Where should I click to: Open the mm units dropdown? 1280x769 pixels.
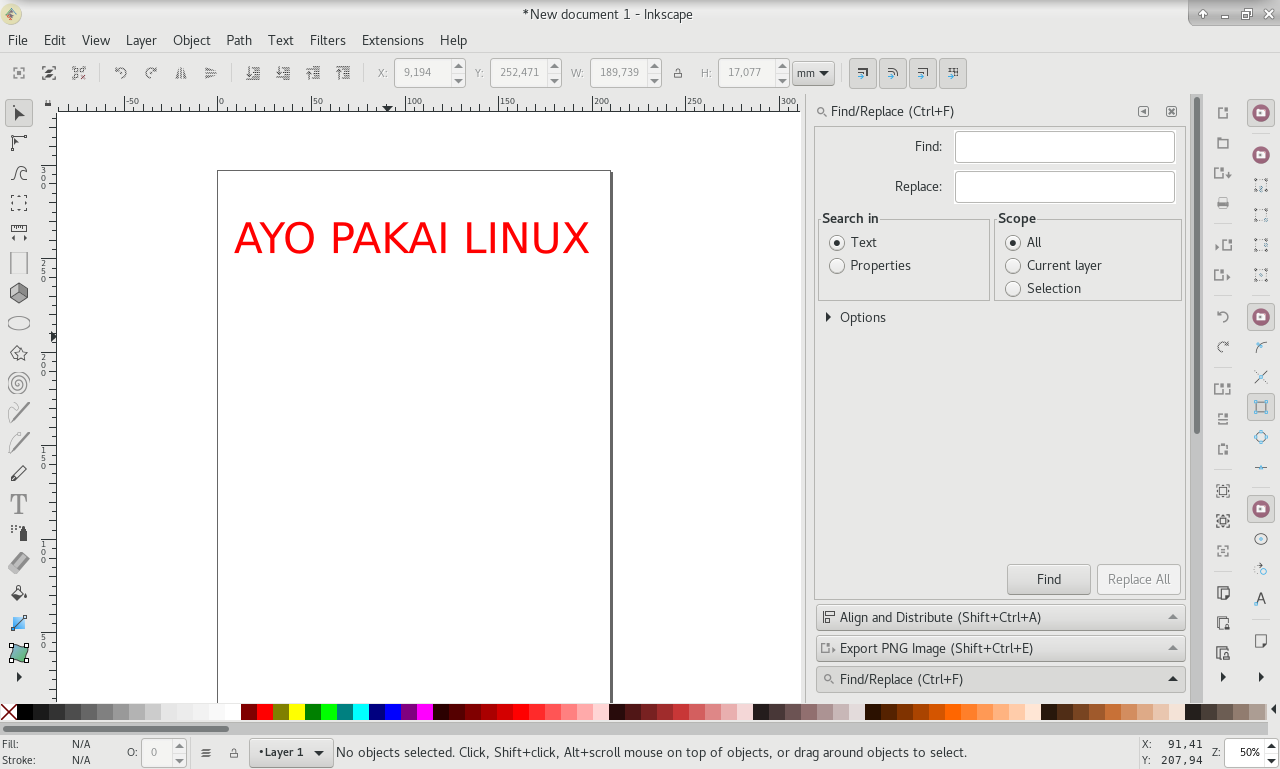tap(813, 72)
